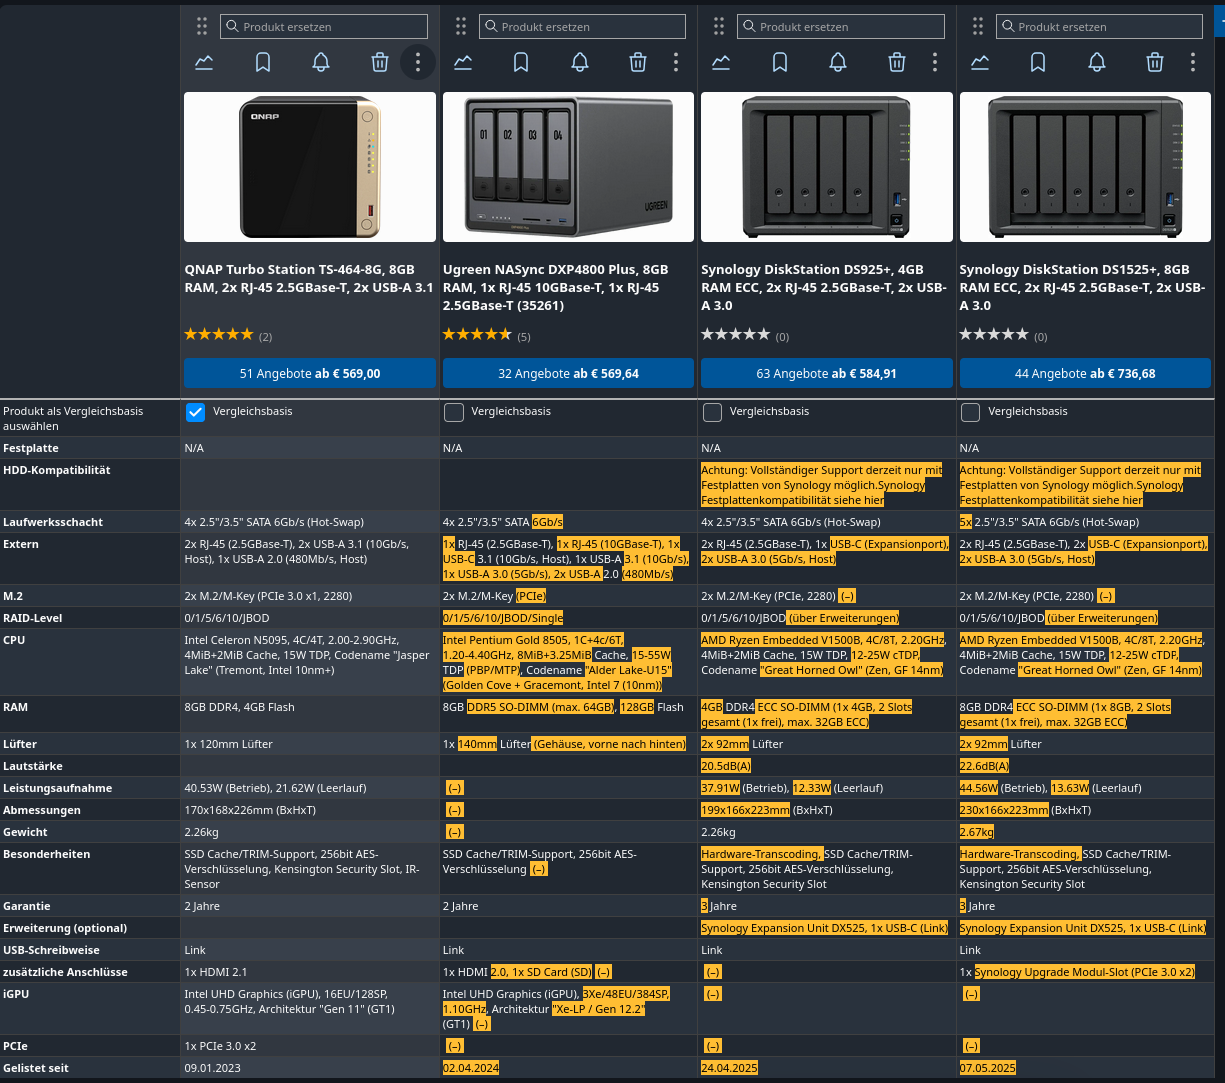Image resolution: width=1225 pixels, height=1083 pixels.
Task: Click the Synology DS1525+ product image
Action: pyautogui.click(x=1085, y=167)
